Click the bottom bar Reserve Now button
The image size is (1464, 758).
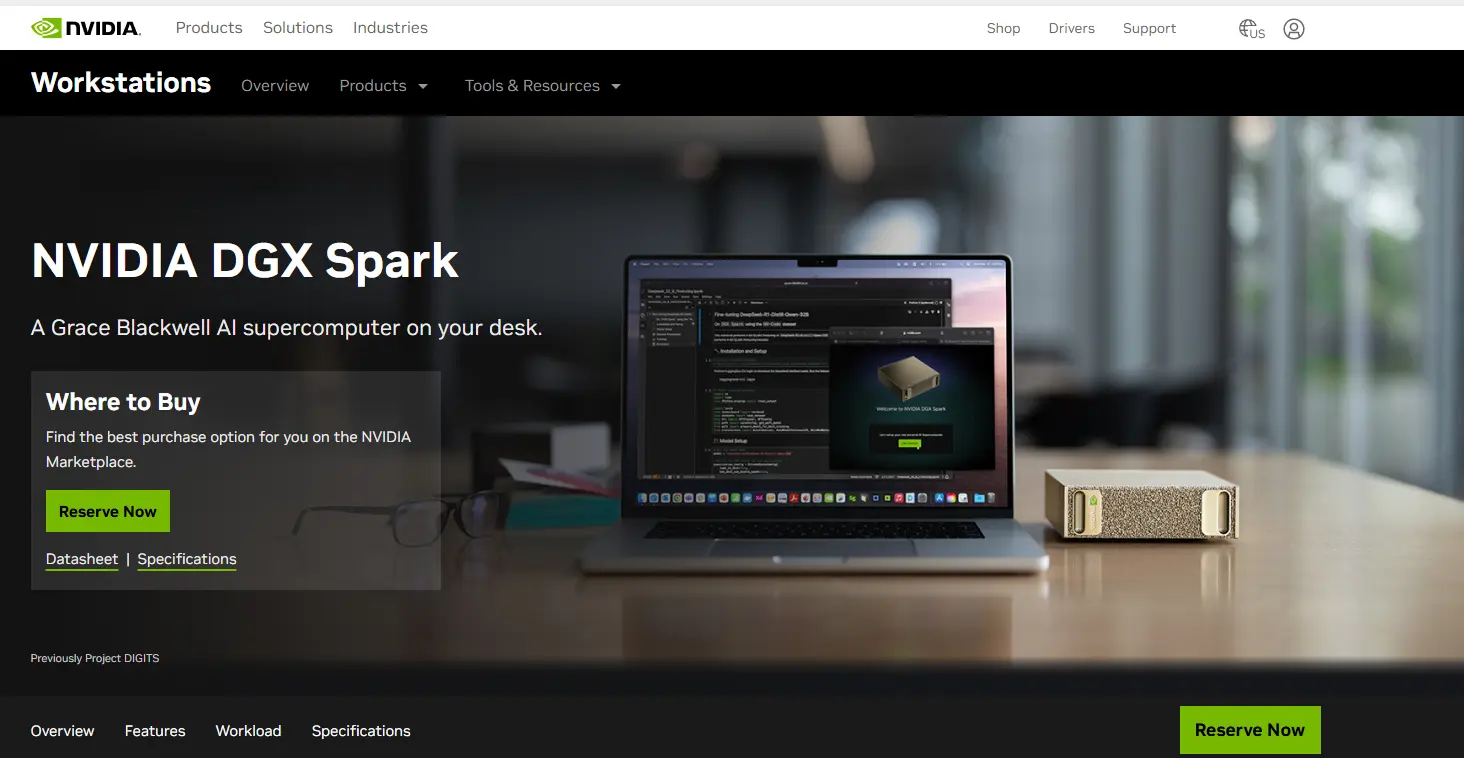point(1250,730)
